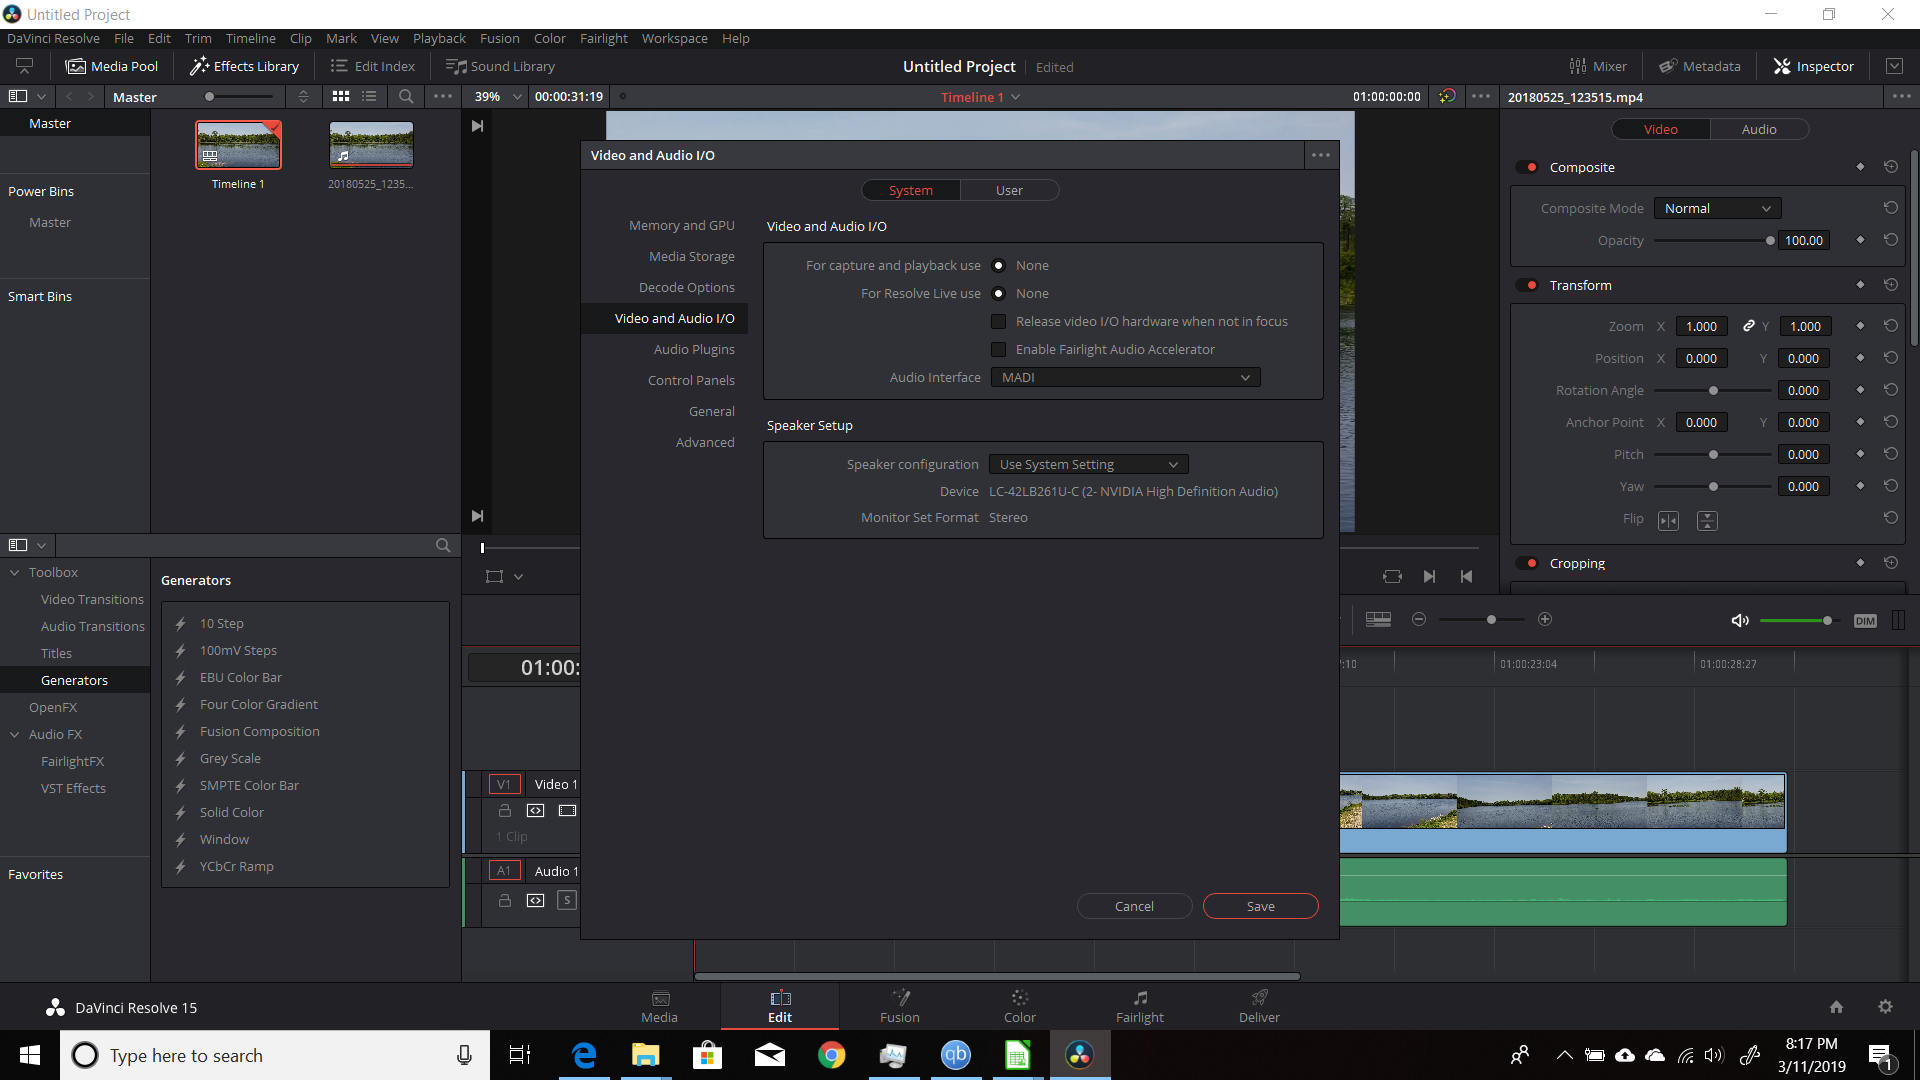Open viewer zoom 39% dropdown
Screen dimensions: 1920x1080
pyautogui.click(x=497, y=97)
